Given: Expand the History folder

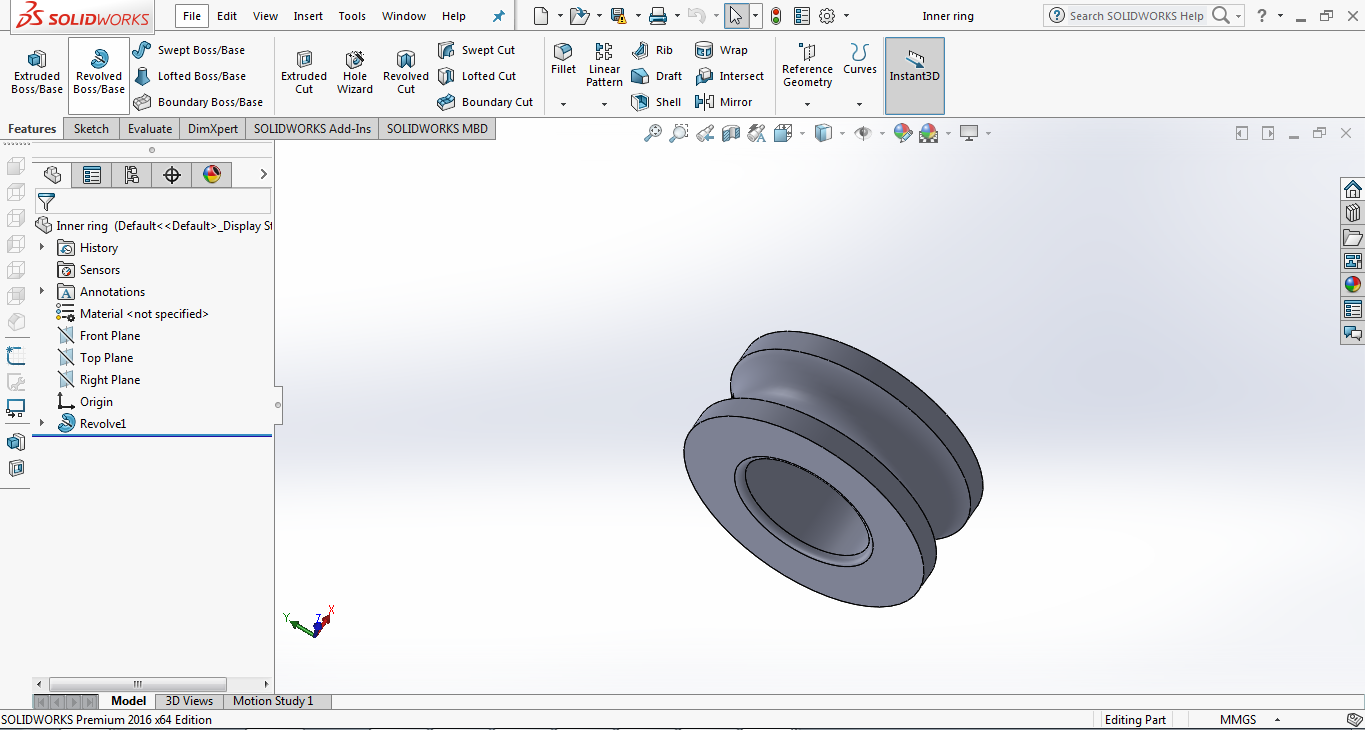Looking at the screenshot, I should point(42,248).
